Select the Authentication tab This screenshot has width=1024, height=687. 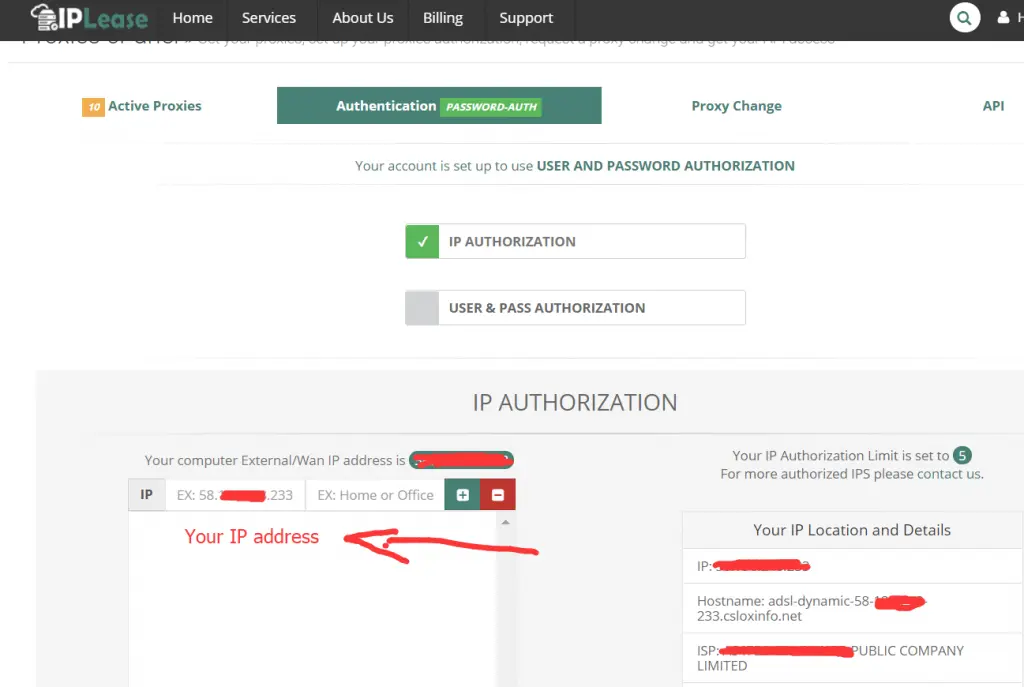coord(439,106)
